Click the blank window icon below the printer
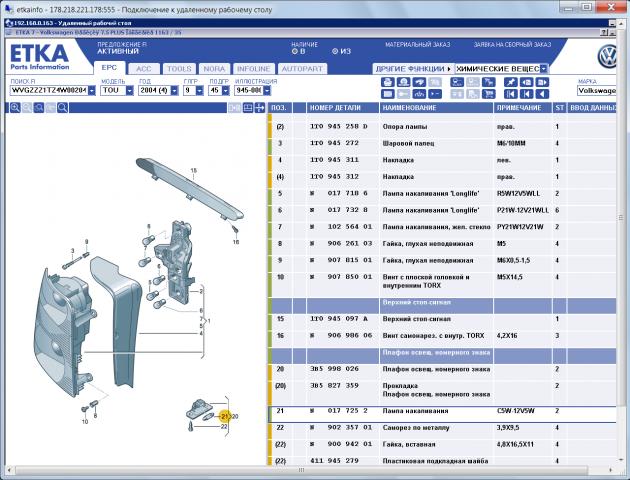 (x=388, y=94)
